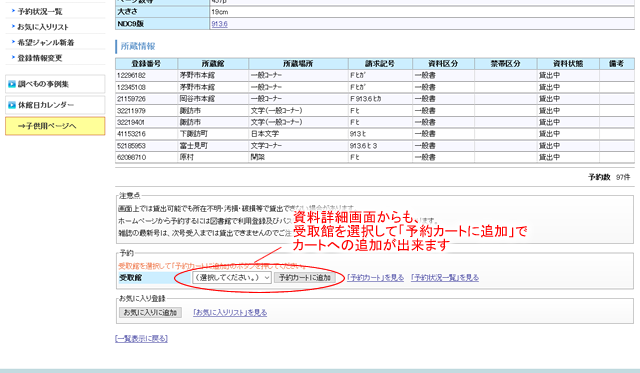
Task: Click the 登録番号 column header
Action: tap(147, 64)
